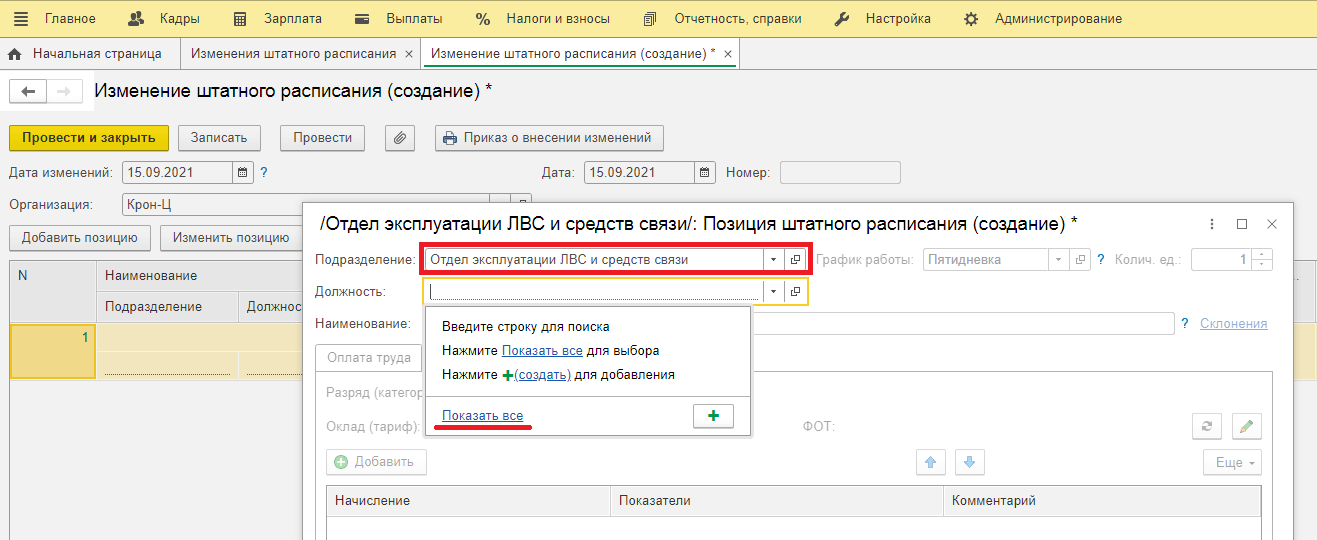Open the Еще dropdown menu

pos(1231,462)
